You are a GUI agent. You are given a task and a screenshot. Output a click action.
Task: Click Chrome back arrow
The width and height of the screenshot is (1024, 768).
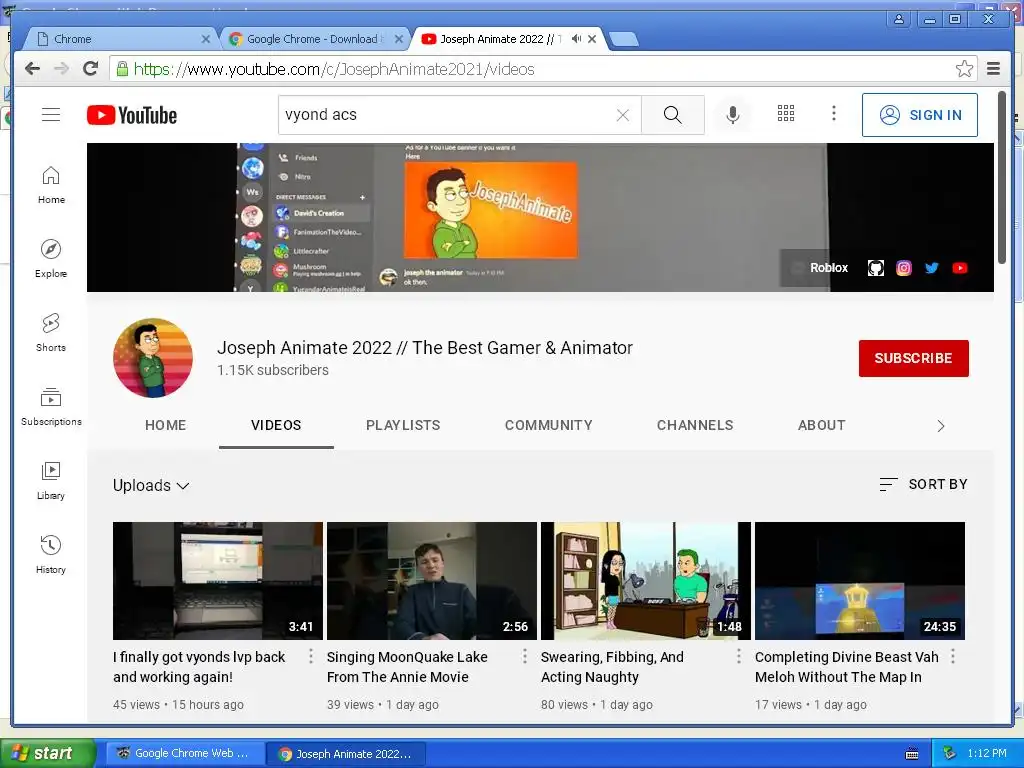pyautogui.click(x=32, y=69)
